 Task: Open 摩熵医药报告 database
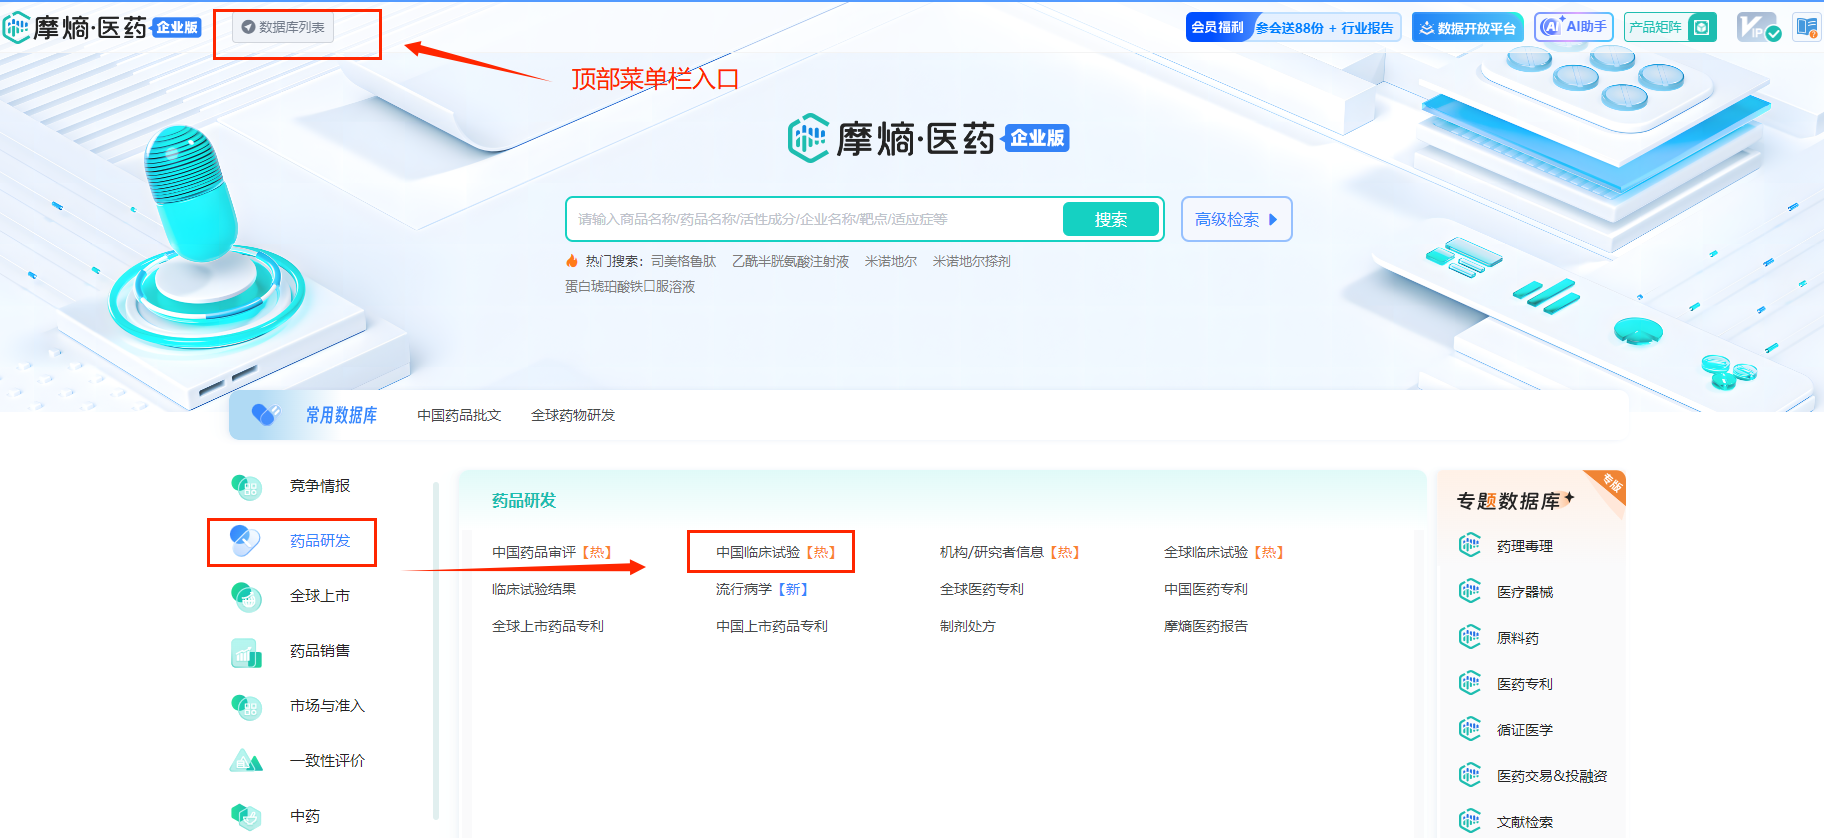1206,626
